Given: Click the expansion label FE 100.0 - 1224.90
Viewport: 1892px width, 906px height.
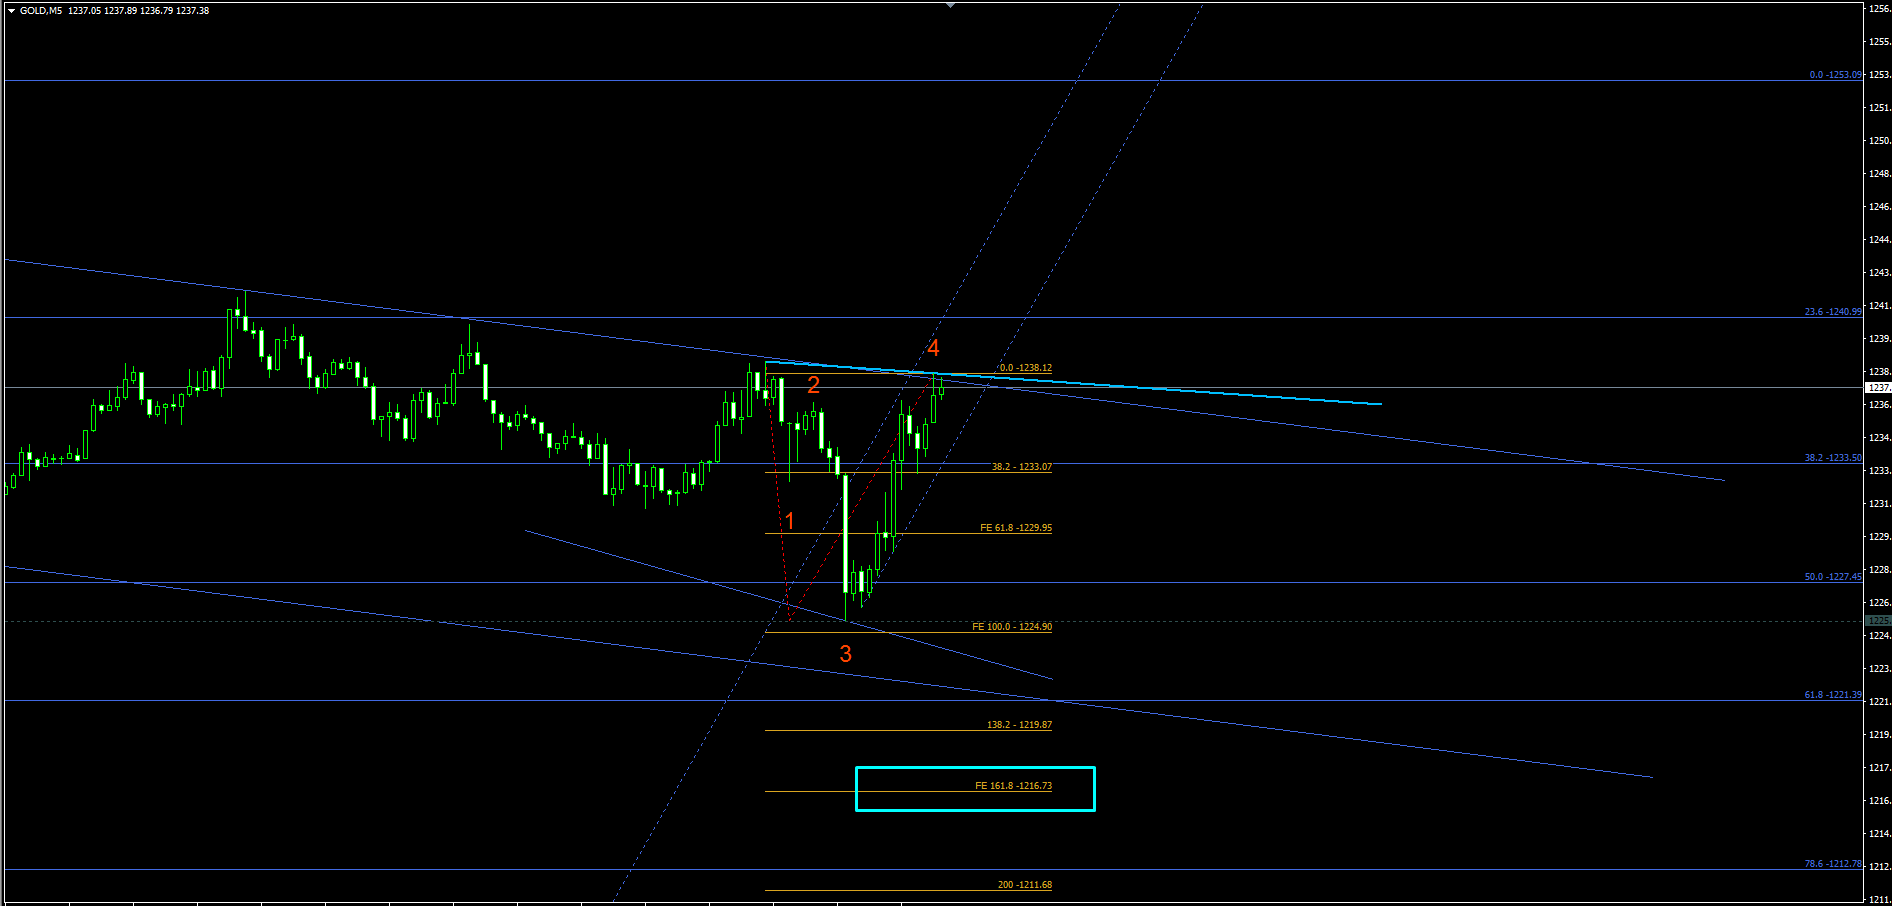Looking at the screenshot, I should click(x=1012, y=627).
